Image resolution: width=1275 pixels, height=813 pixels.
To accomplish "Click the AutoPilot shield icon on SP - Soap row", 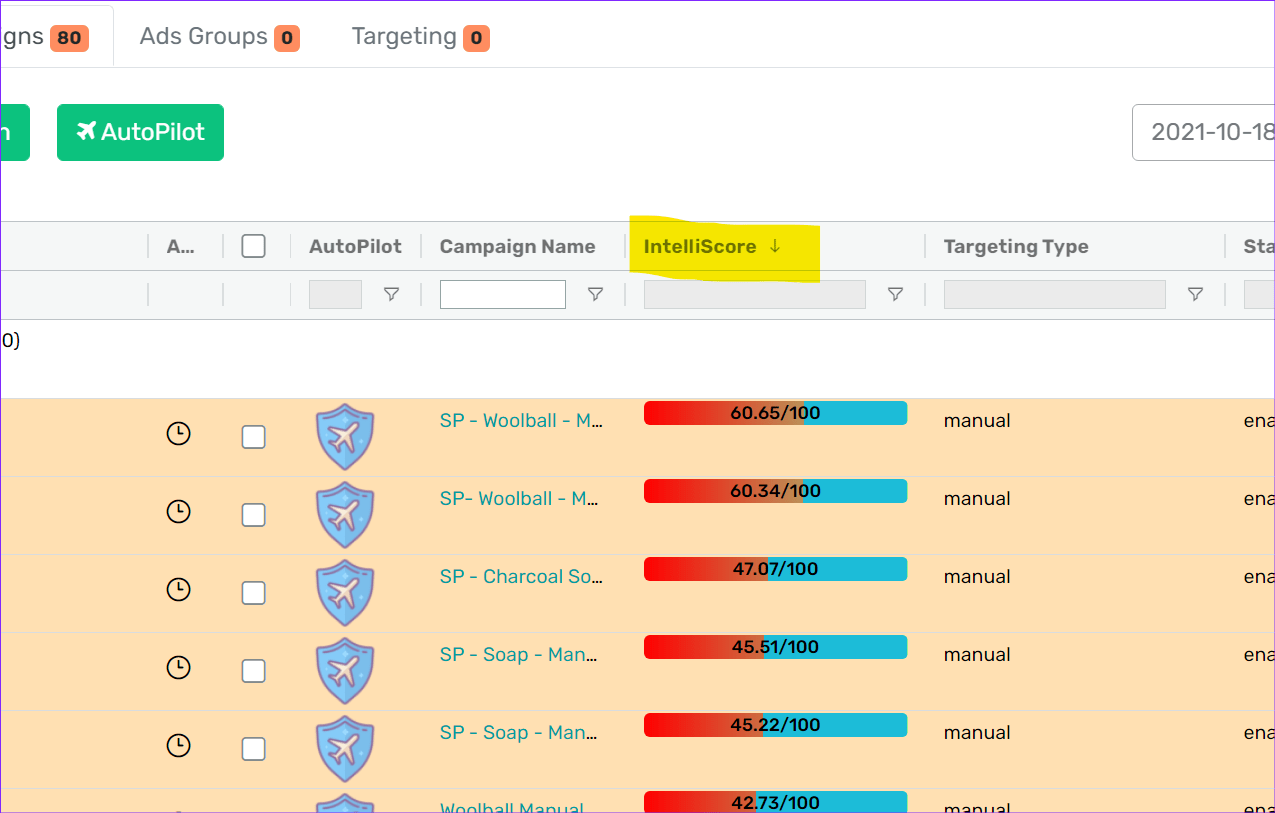I will tap(345, 670).
